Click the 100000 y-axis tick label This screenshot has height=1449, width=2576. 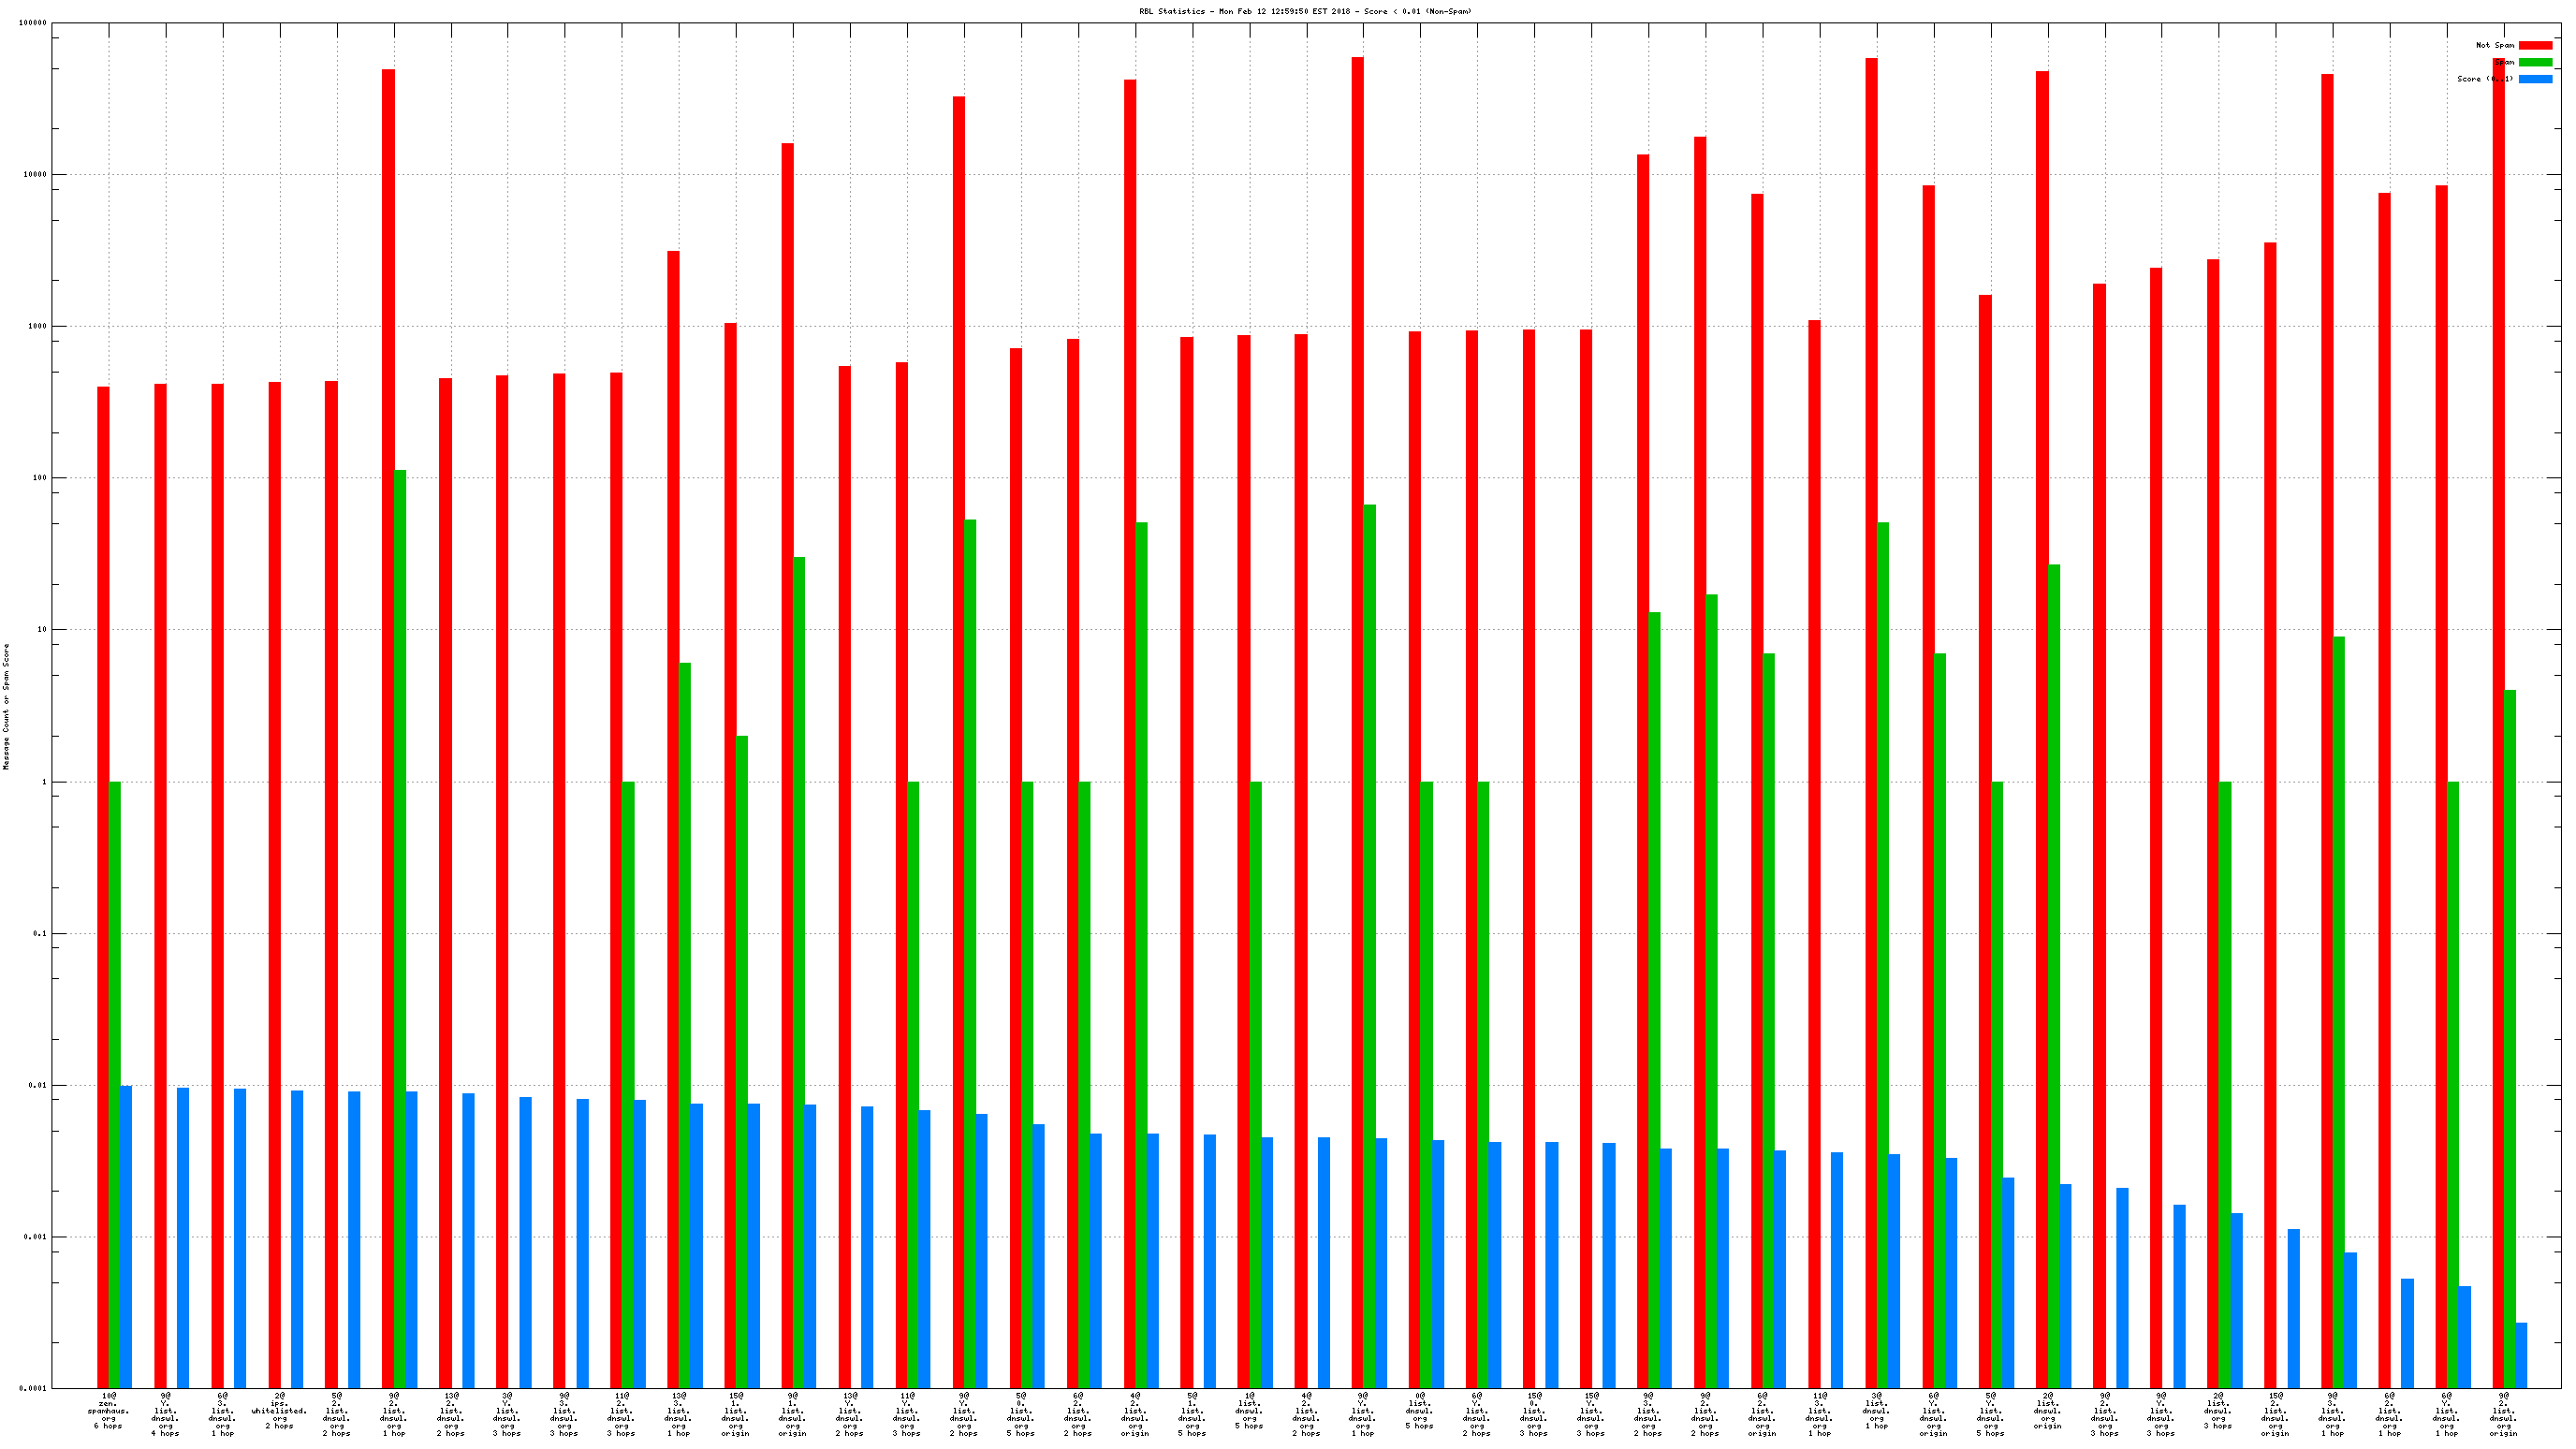click(x=33, y=23)
